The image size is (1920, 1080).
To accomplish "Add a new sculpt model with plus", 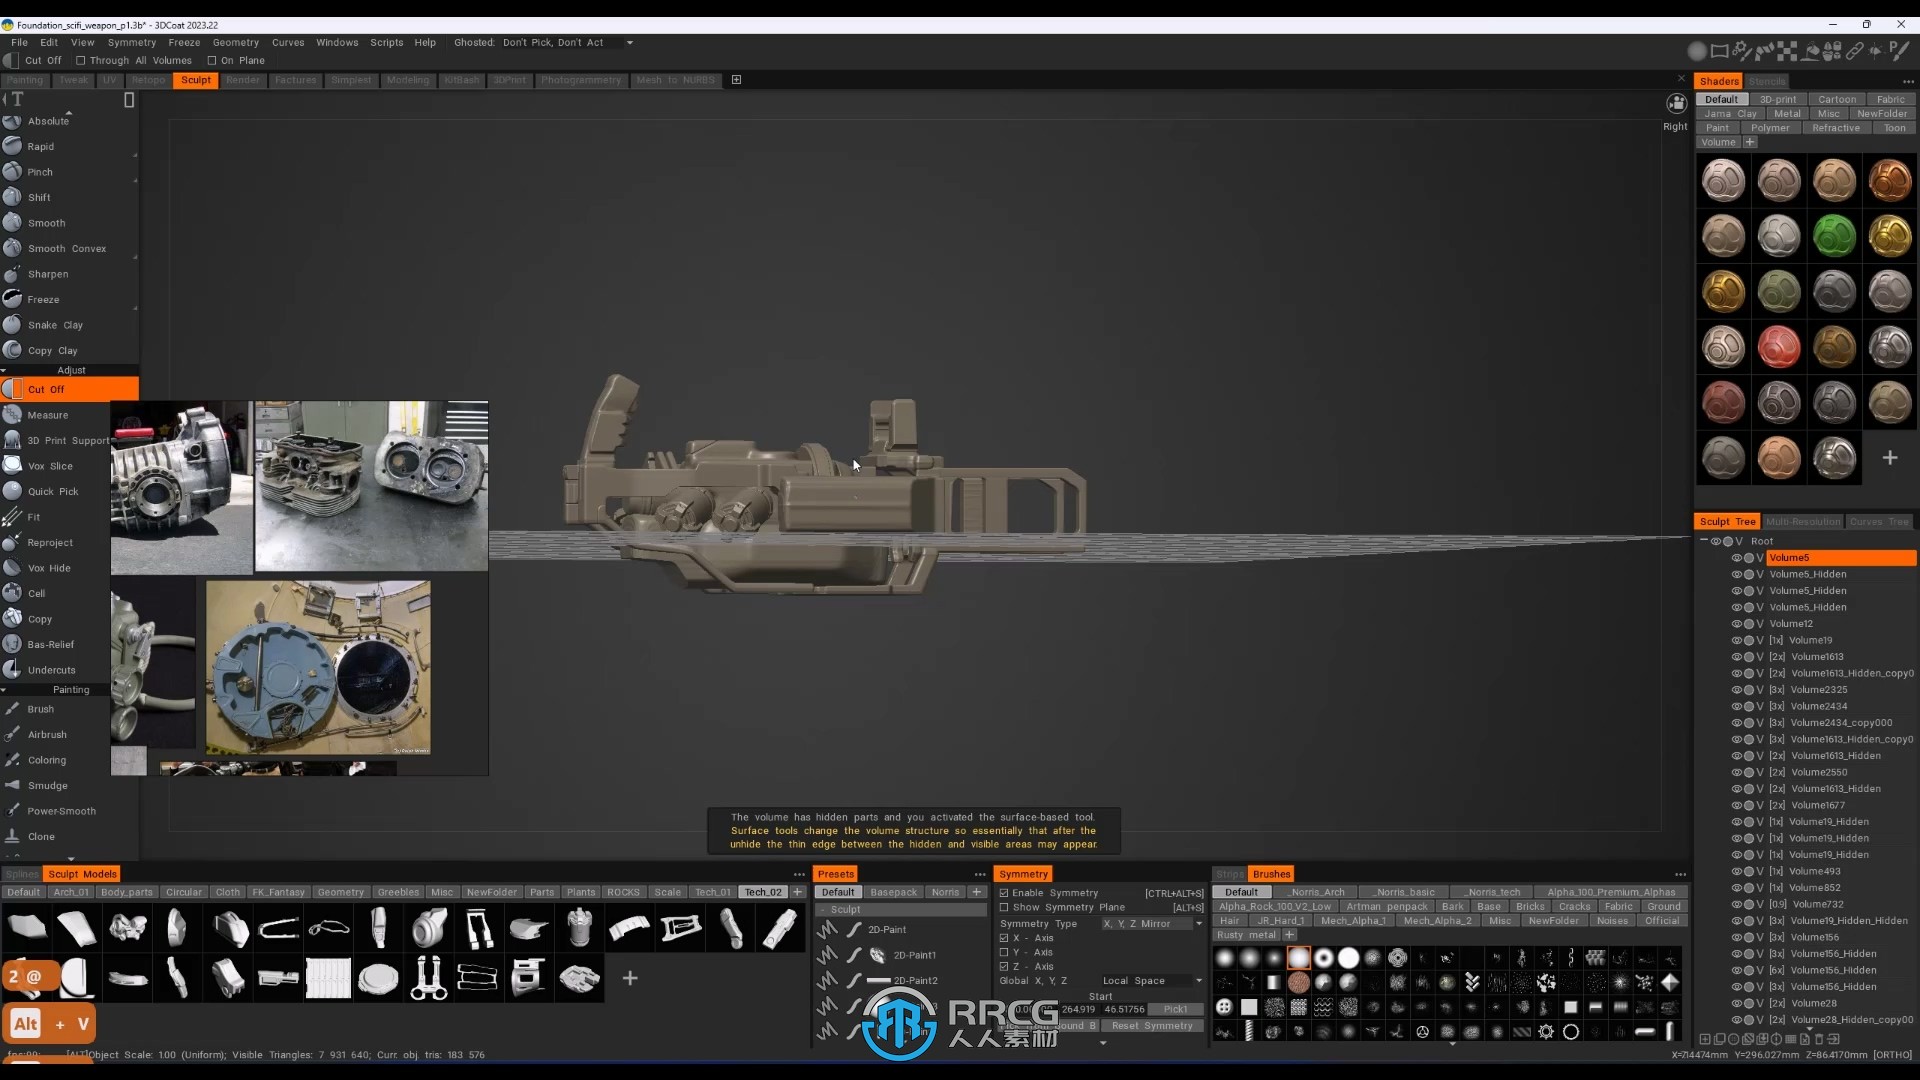I will pos(630,978).
